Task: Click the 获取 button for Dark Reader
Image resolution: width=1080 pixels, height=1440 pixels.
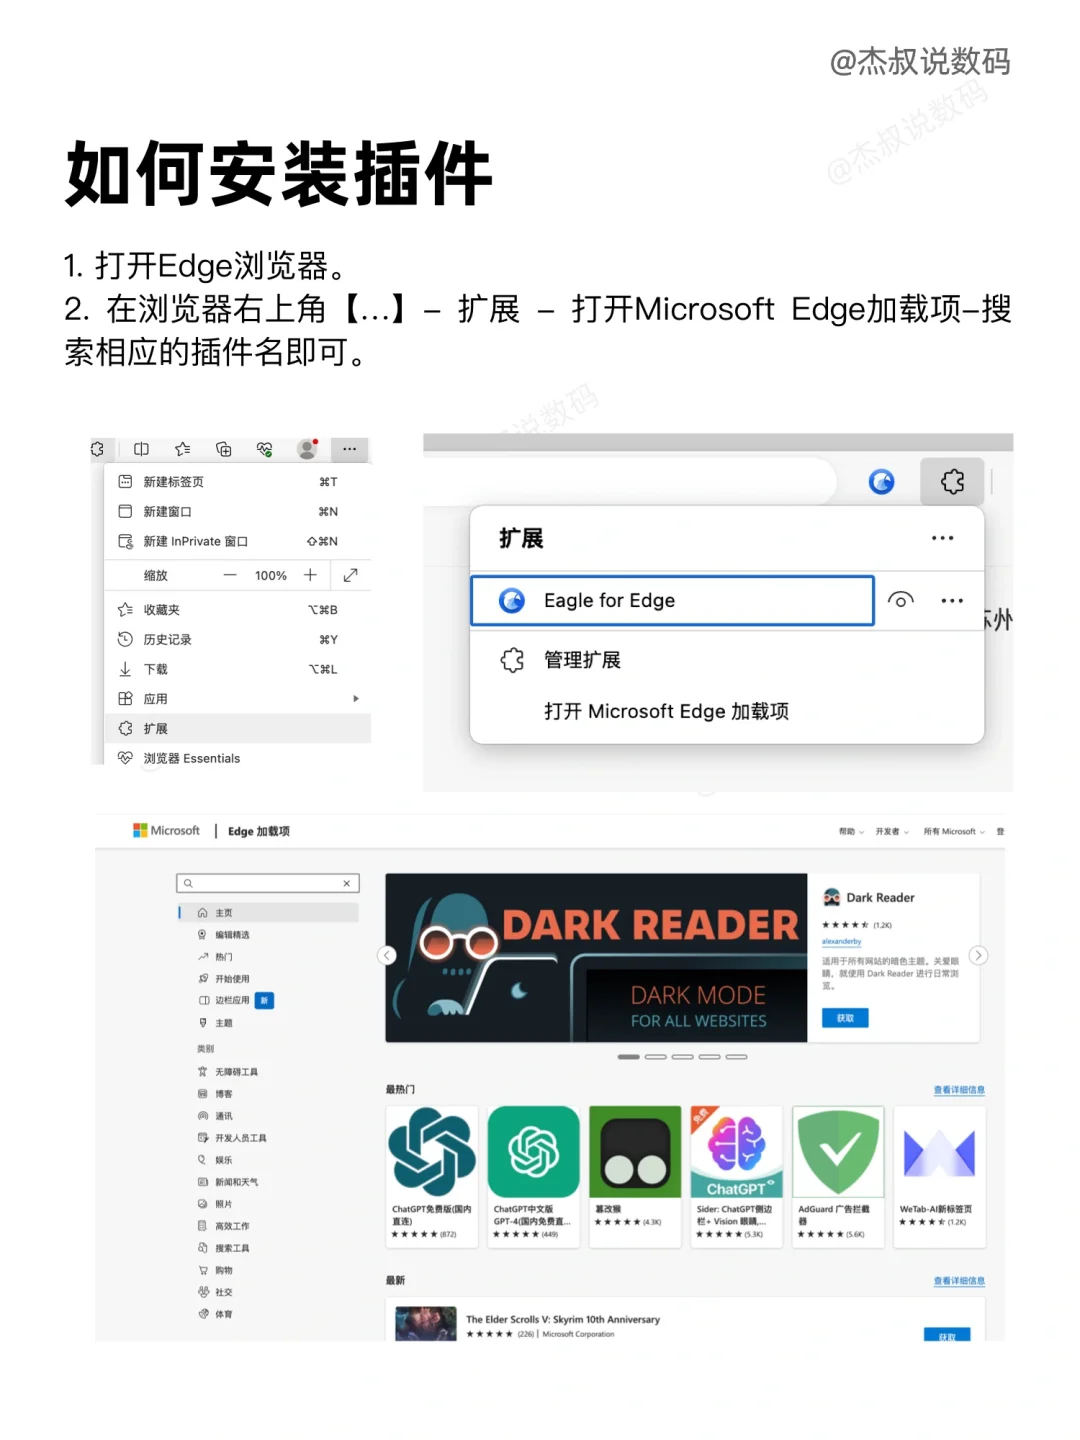Action: (x=843, y=1017)
